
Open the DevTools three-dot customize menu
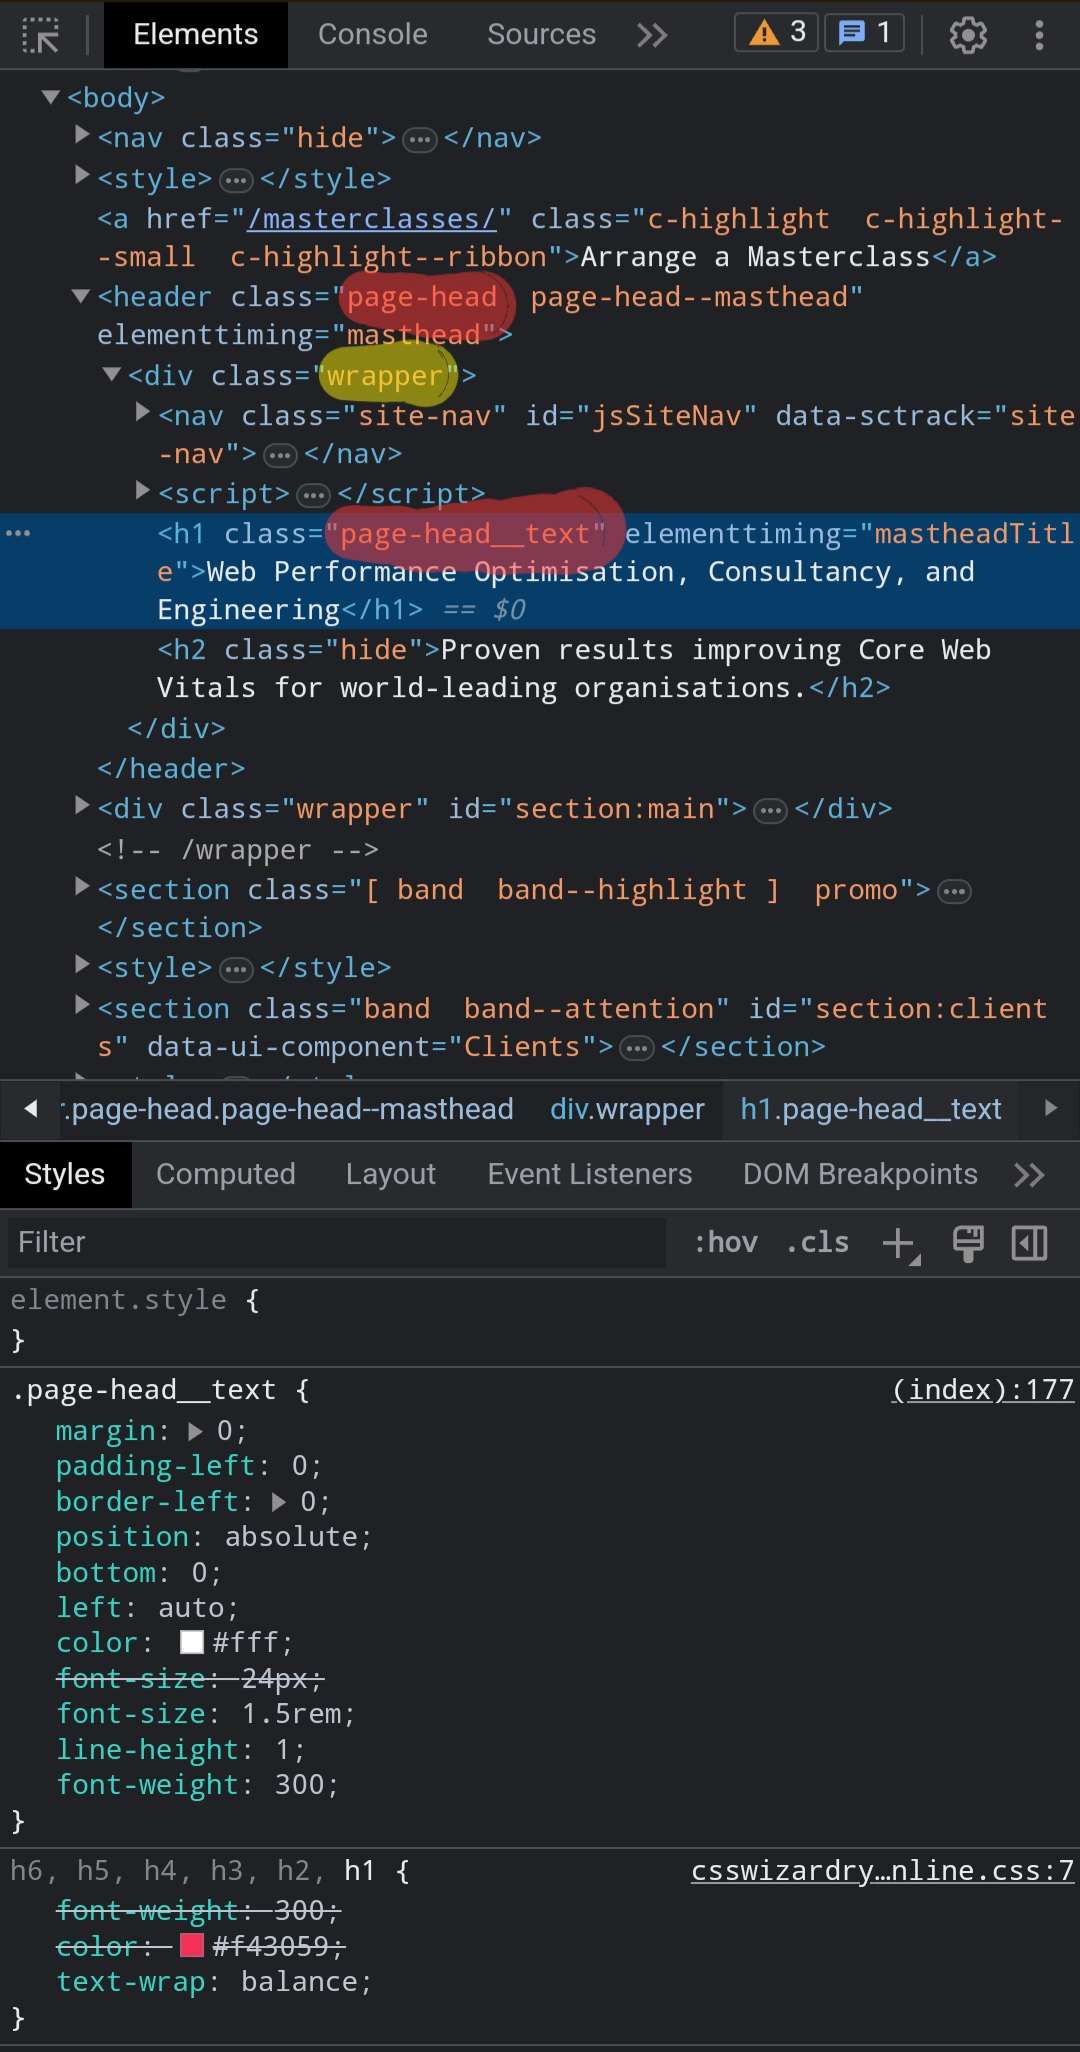(x=1039, y=35)
